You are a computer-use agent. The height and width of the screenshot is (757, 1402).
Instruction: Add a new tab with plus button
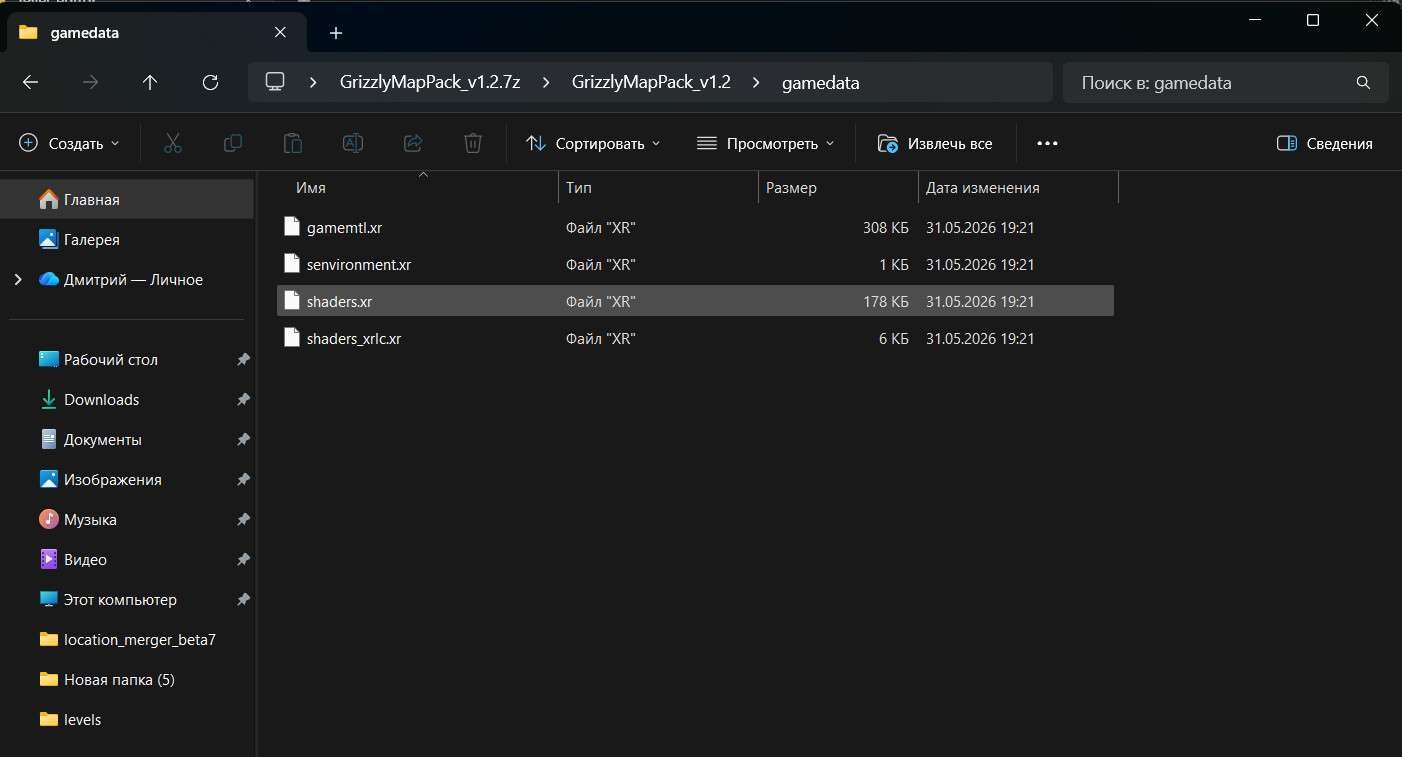(x=336, y=33)
